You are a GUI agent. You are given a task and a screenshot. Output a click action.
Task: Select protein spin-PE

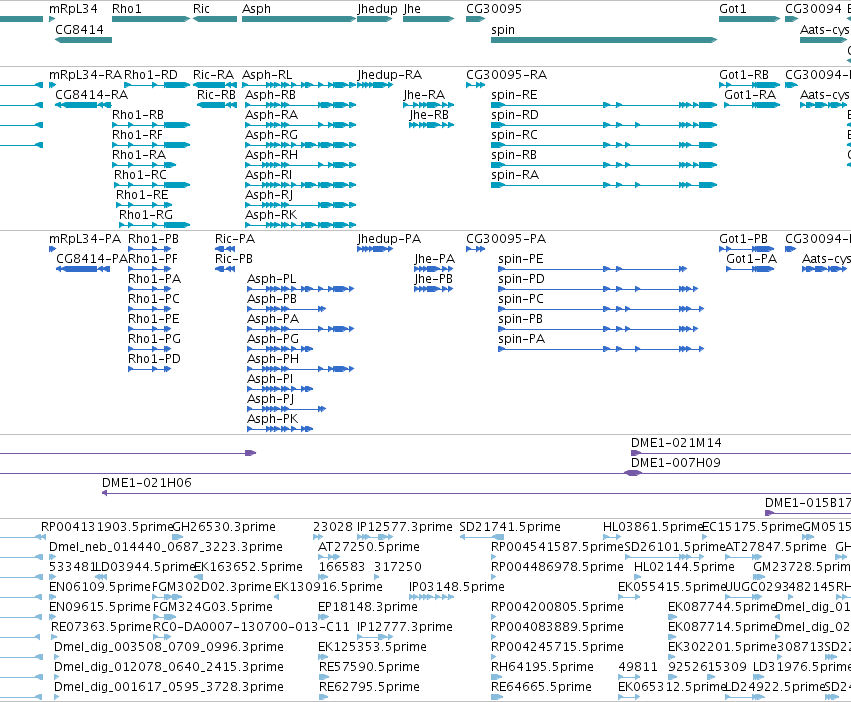[592, 269]
